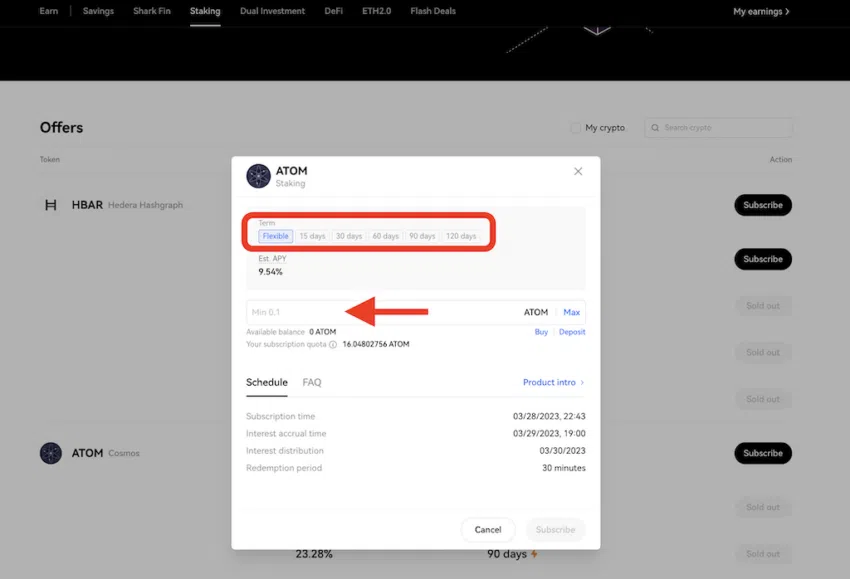Image resolution: width=850 pixels, height=579 pixels.
Task: Click Subscribe in ATOM Cosmos row
Action: pos(763,453)
